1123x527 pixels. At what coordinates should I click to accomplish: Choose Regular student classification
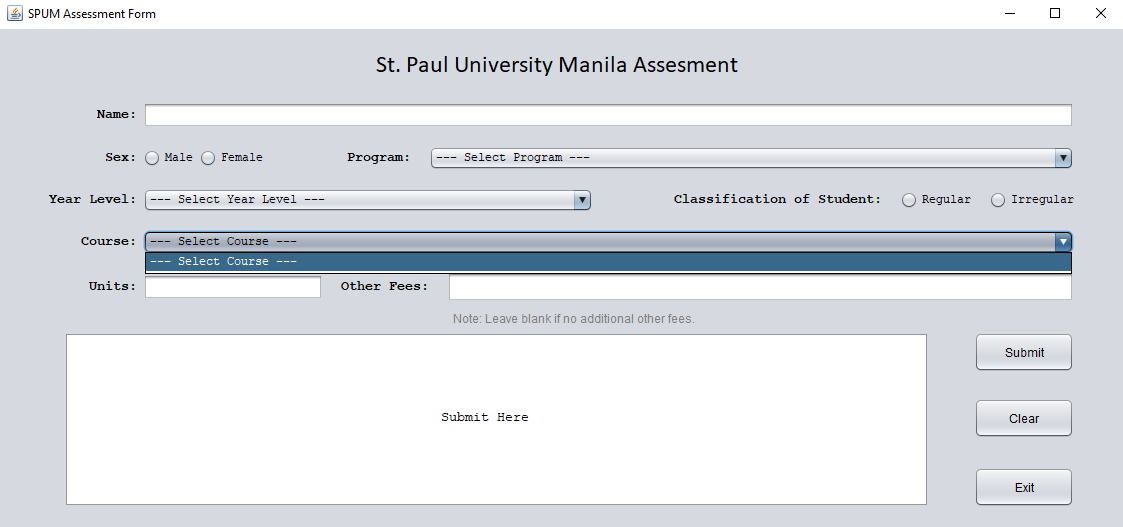[909, 200]
